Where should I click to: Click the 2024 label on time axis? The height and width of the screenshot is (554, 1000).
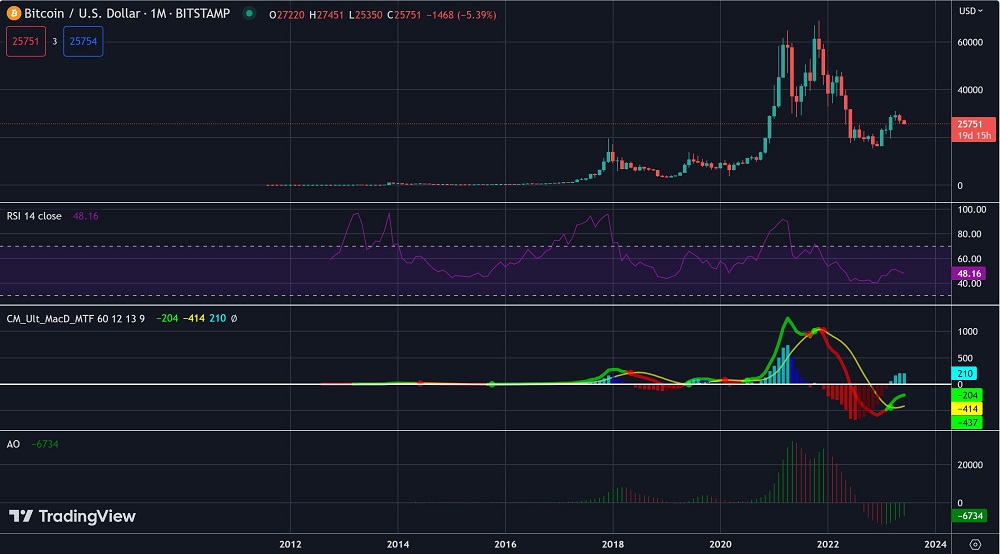tap(936, 544)
